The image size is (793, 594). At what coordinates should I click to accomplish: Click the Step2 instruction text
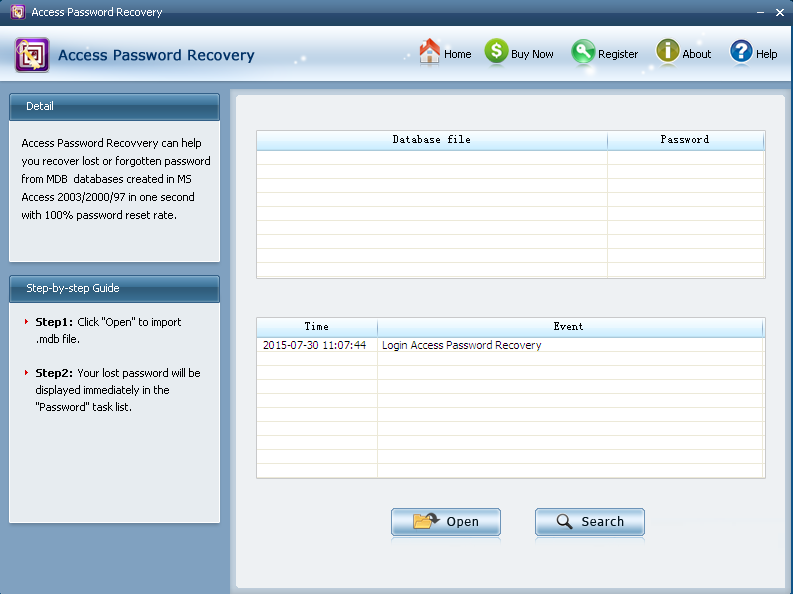tap(118, 390)
